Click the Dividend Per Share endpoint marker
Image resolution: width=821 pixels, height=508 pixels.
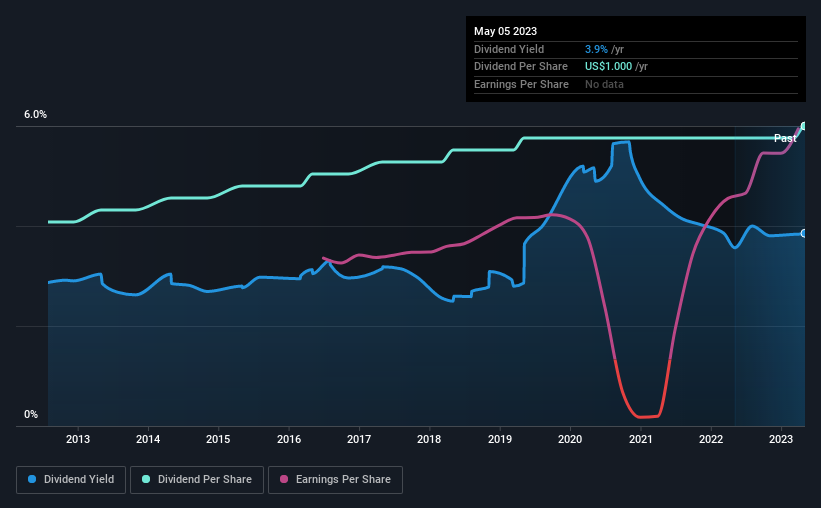click(804, 126)
